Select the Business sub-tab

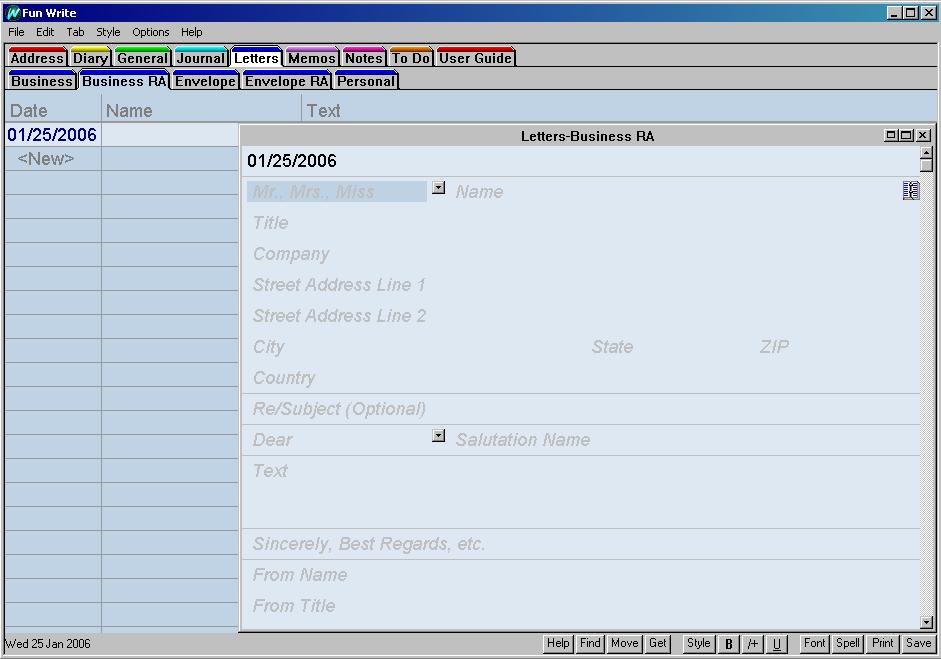click(x=42, y=80)
